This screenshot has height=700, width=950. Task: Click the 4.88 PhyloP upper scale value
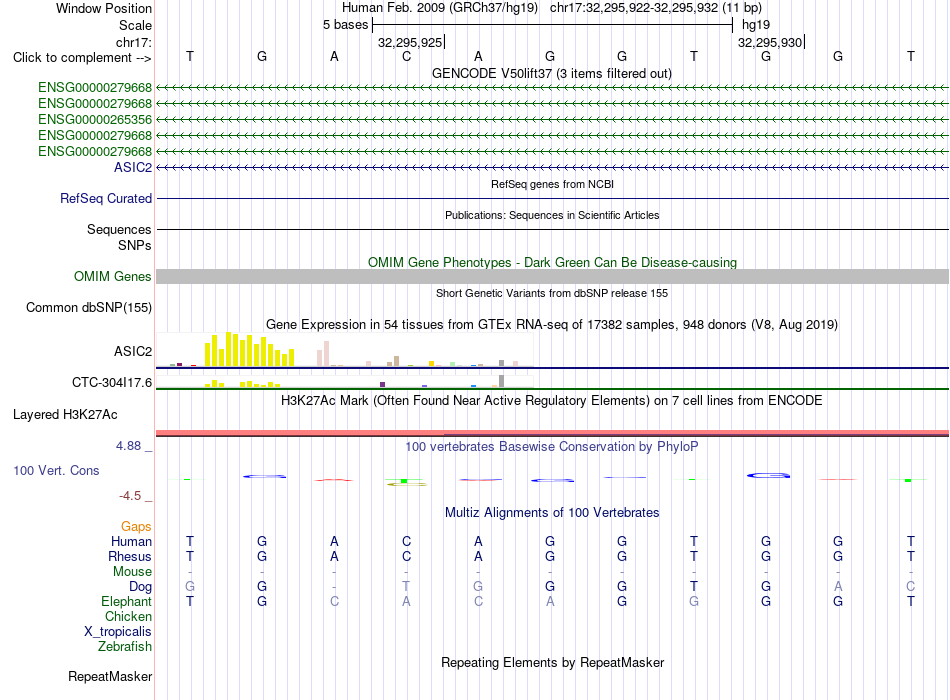click(128, 445)
